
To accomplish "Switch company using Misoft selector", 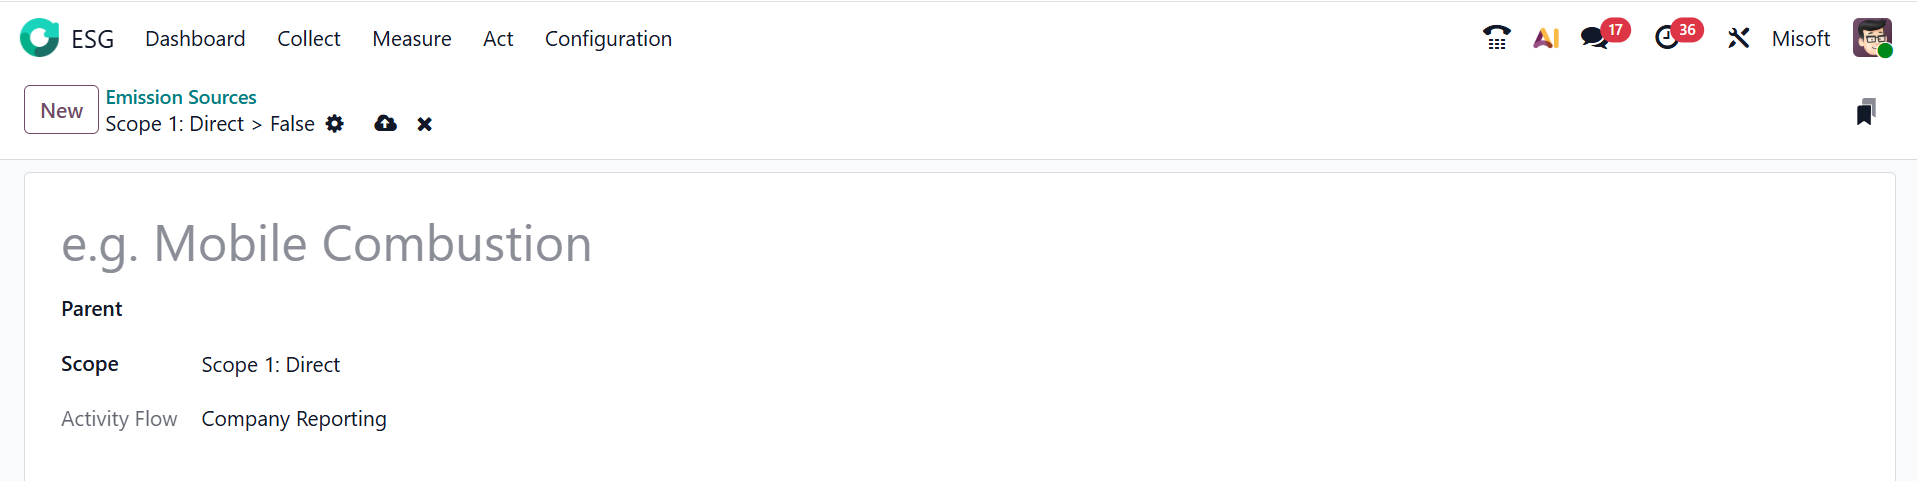I will pos(1800,39).
